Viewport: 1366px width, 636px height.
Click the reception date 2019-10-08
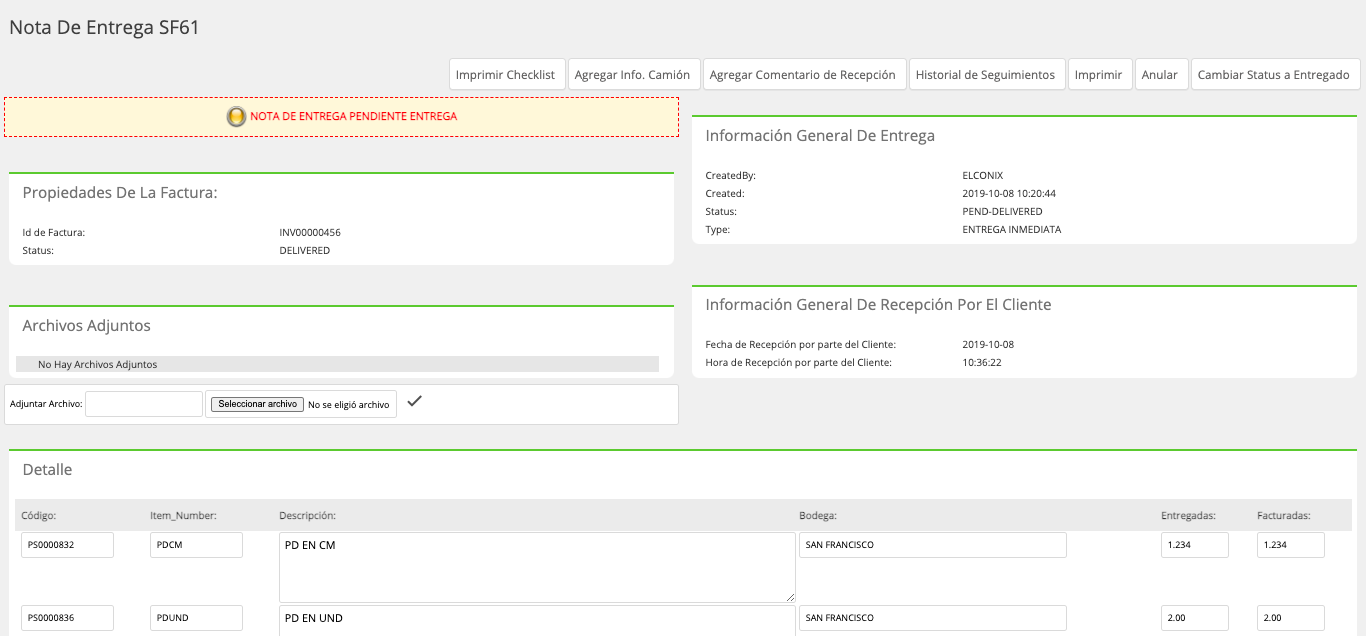point(988,345)
